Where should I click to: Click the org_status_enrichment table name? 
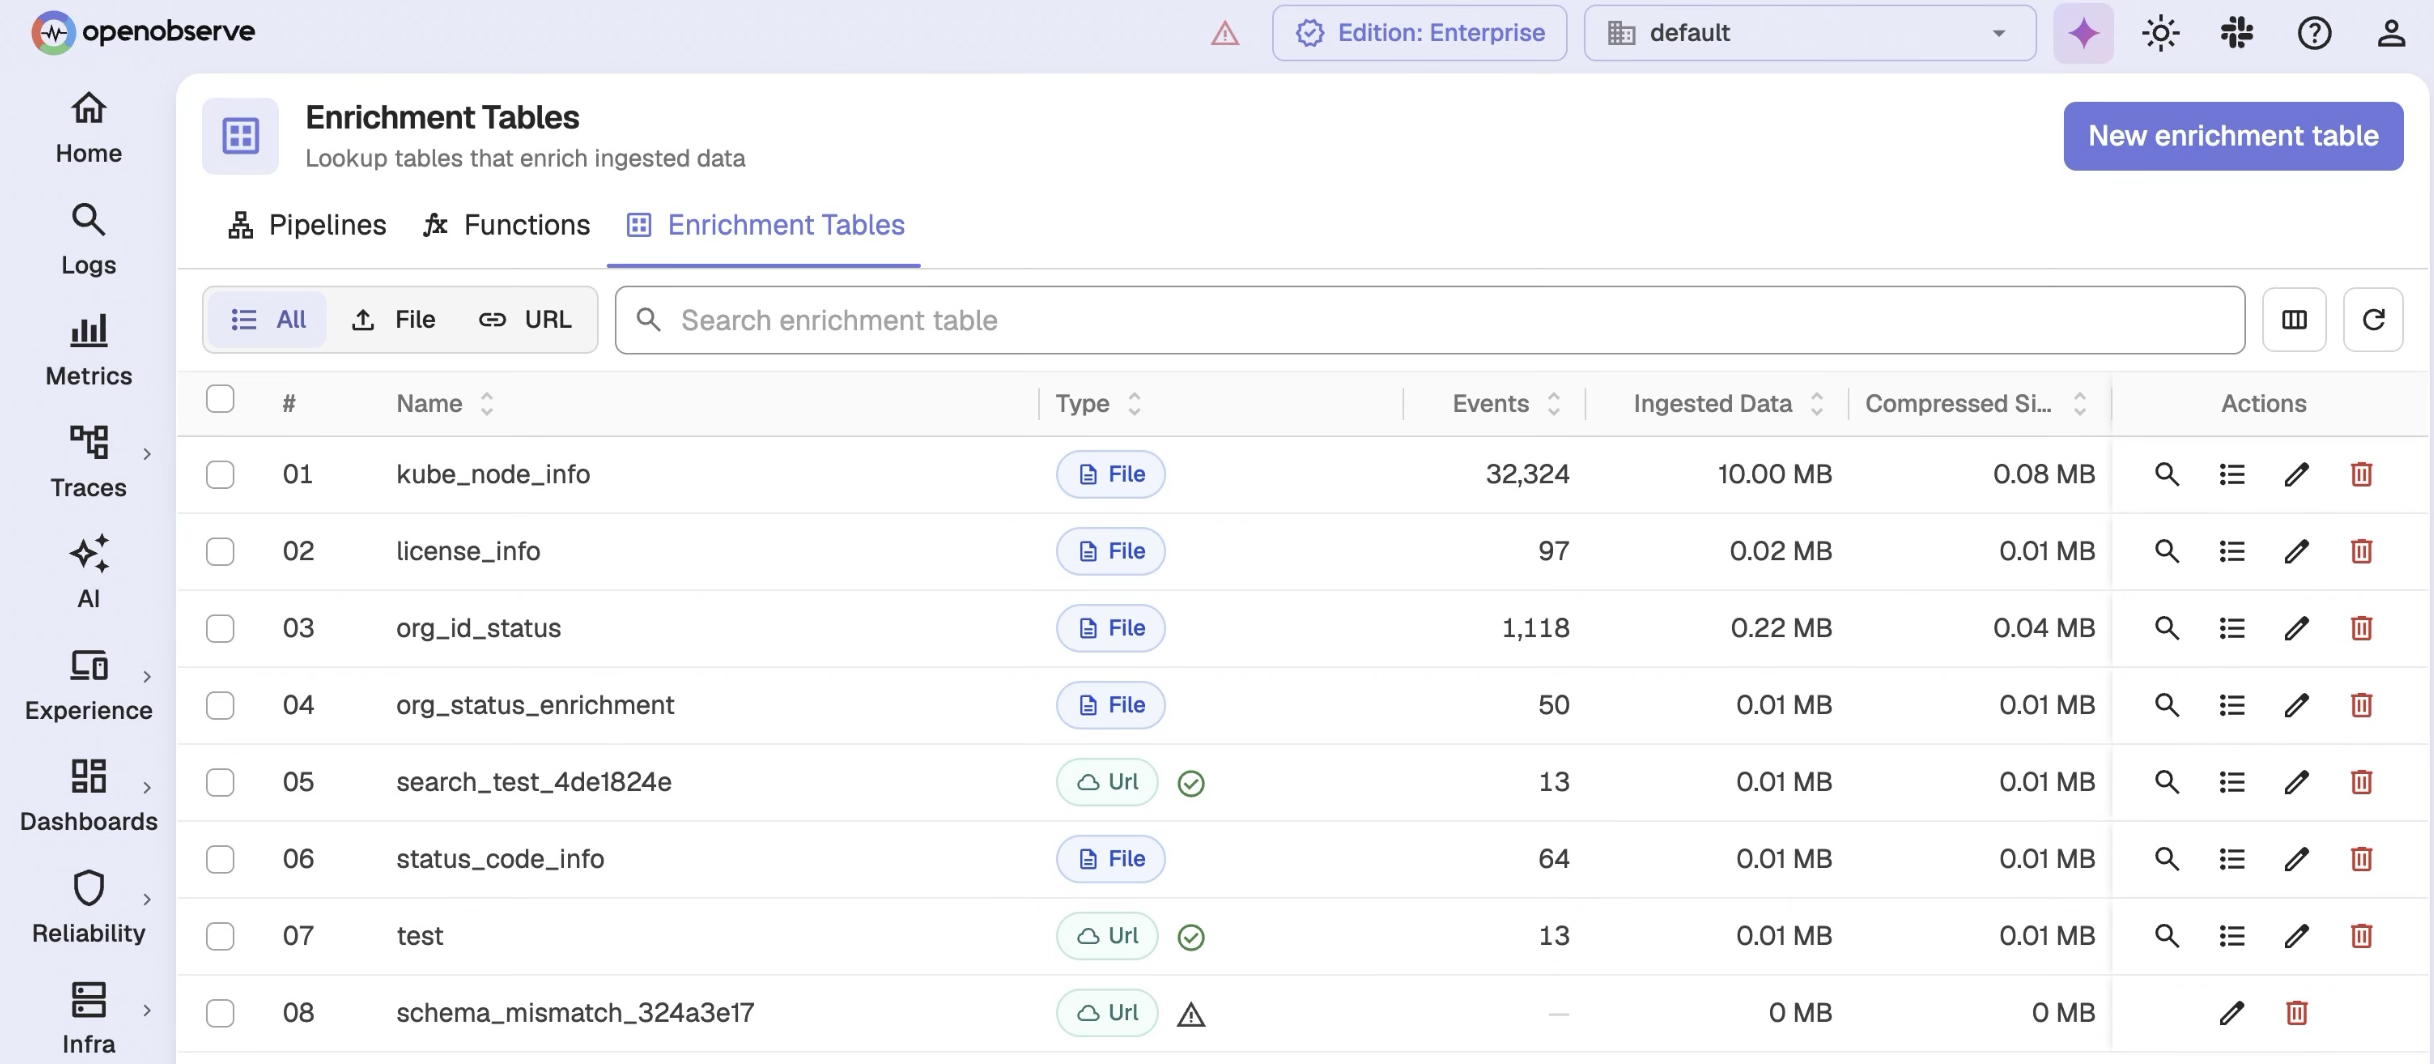coord(535,705)
